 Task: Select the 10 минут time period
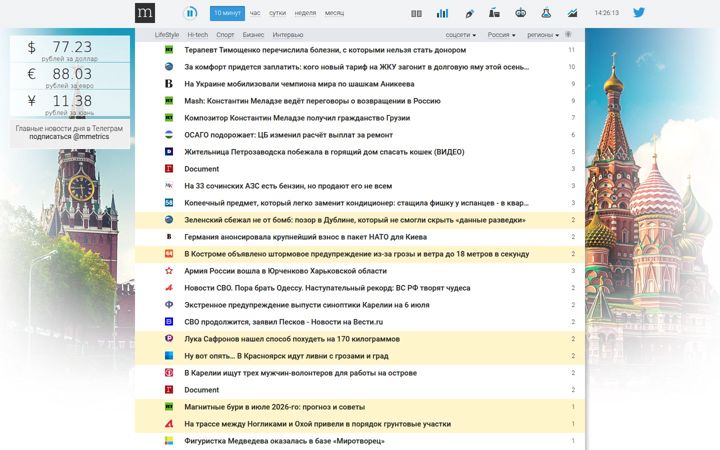[x=227, y=13]
